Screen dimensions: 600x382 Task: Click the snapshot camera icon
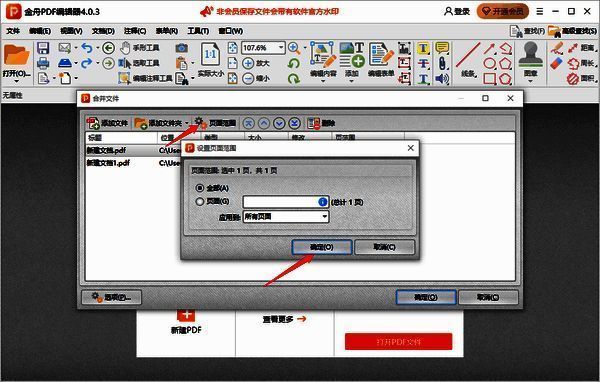[182, 48]
